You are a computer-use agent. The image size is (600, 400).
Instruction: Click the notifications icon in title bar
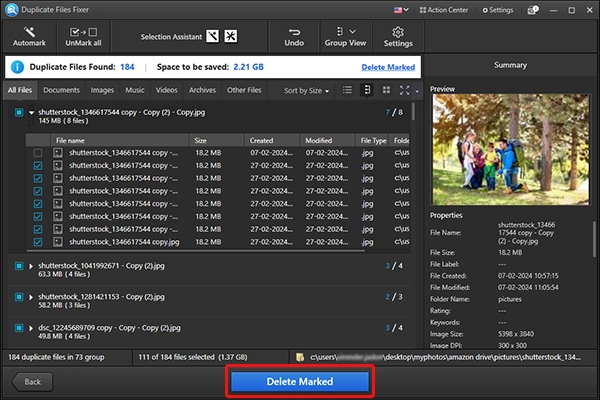[x=533, y=10]
